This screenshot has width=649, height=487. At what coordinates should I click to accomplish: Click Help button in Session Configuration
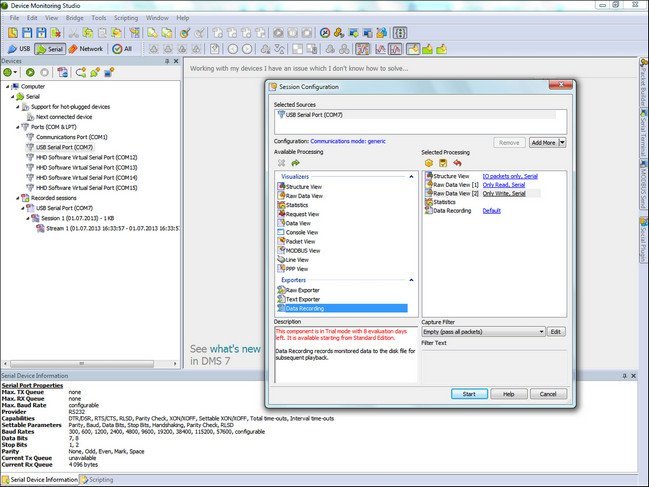click(509, 394)
